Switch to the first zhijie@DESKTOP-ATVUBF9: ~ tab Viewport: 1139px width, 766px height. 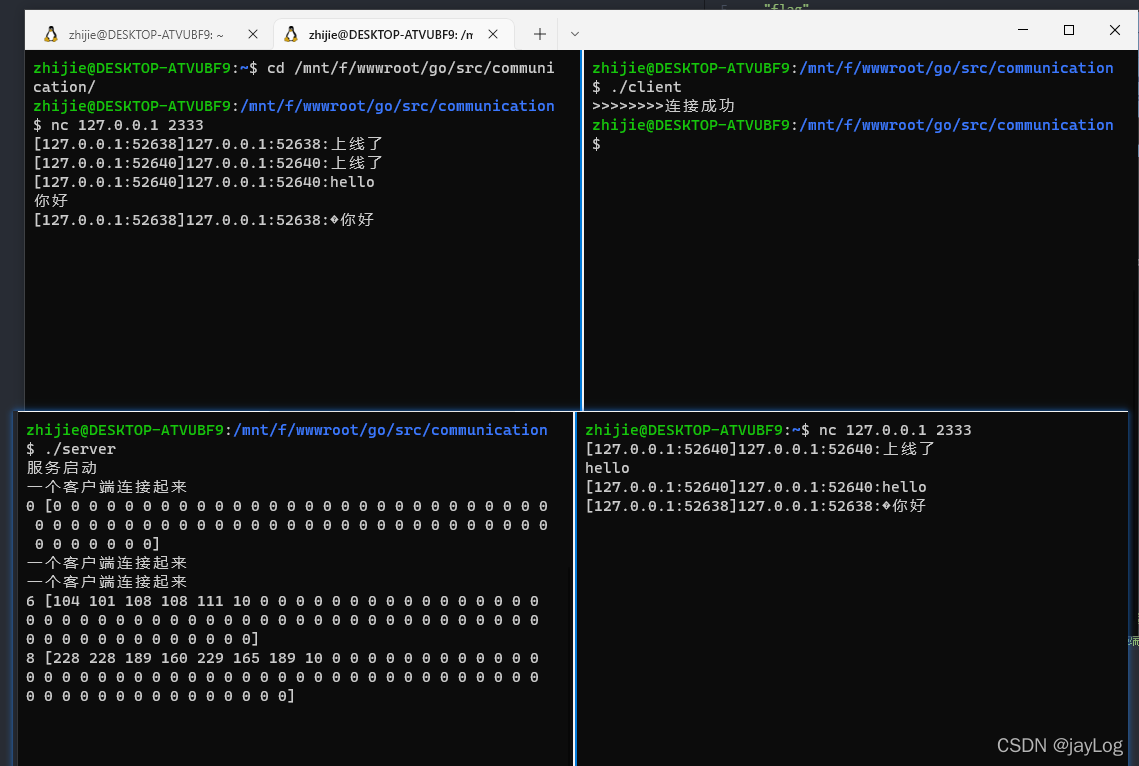[146, 34]
